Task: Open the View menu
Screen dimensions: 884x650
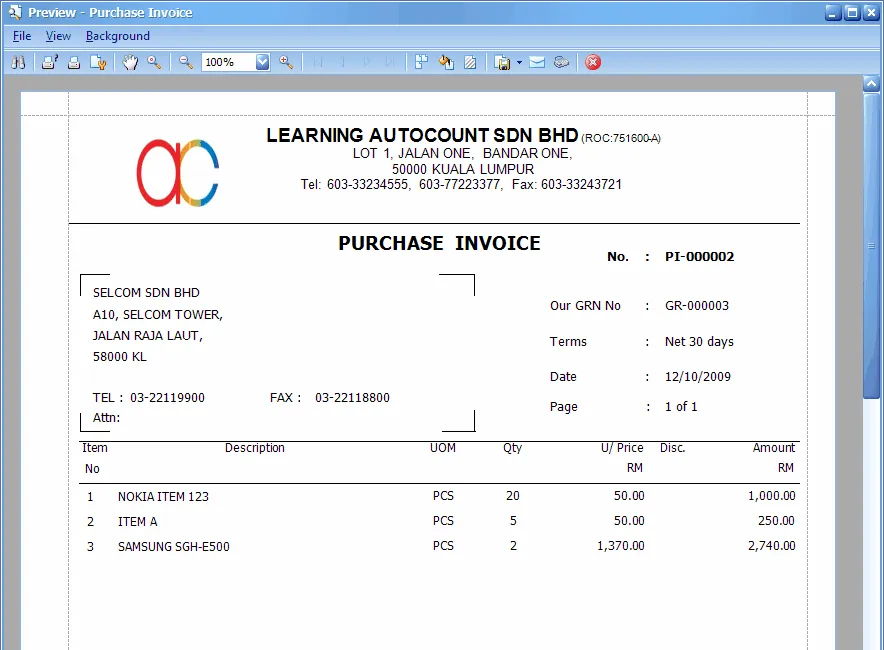Action: pyautogui.click(x=58, y=36)
